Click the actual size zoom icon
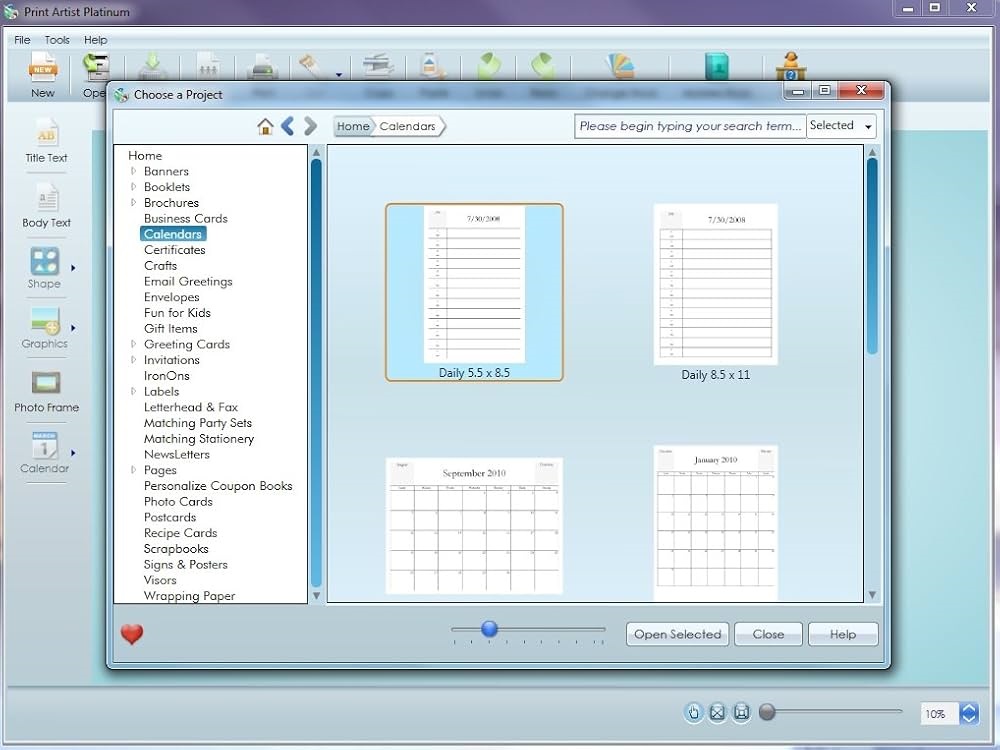The width and height of the screenshot is (1000, 750). coord(741,712)
